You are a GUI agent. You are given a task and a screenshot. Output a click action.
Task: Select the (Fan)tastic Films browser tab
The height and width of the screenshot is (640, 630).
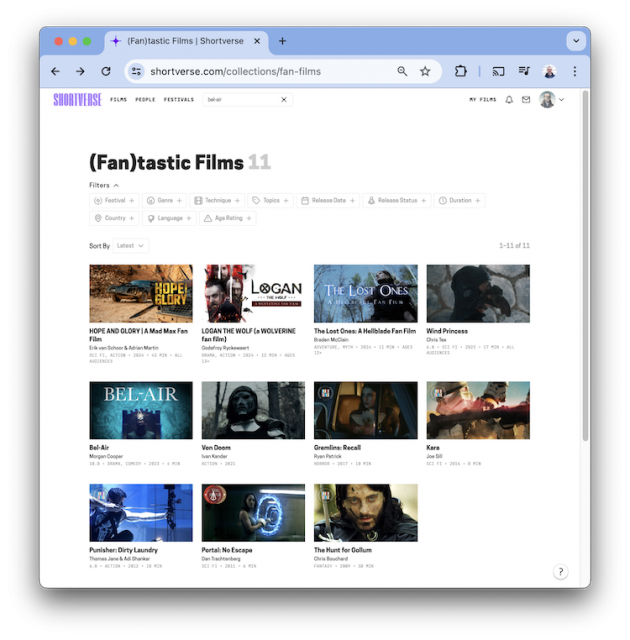point(186,41)
